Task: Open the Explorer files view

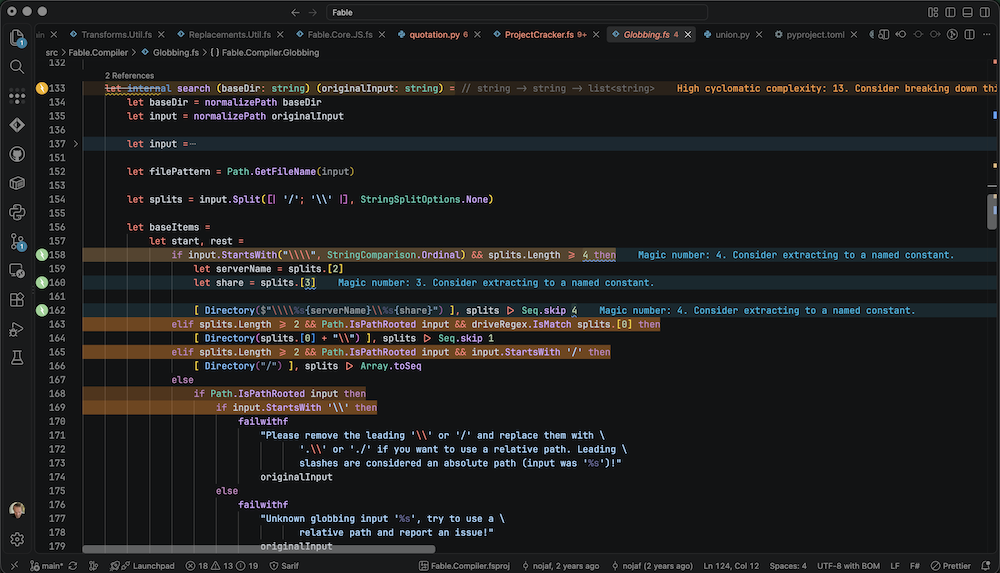Action: click(17, 38)
